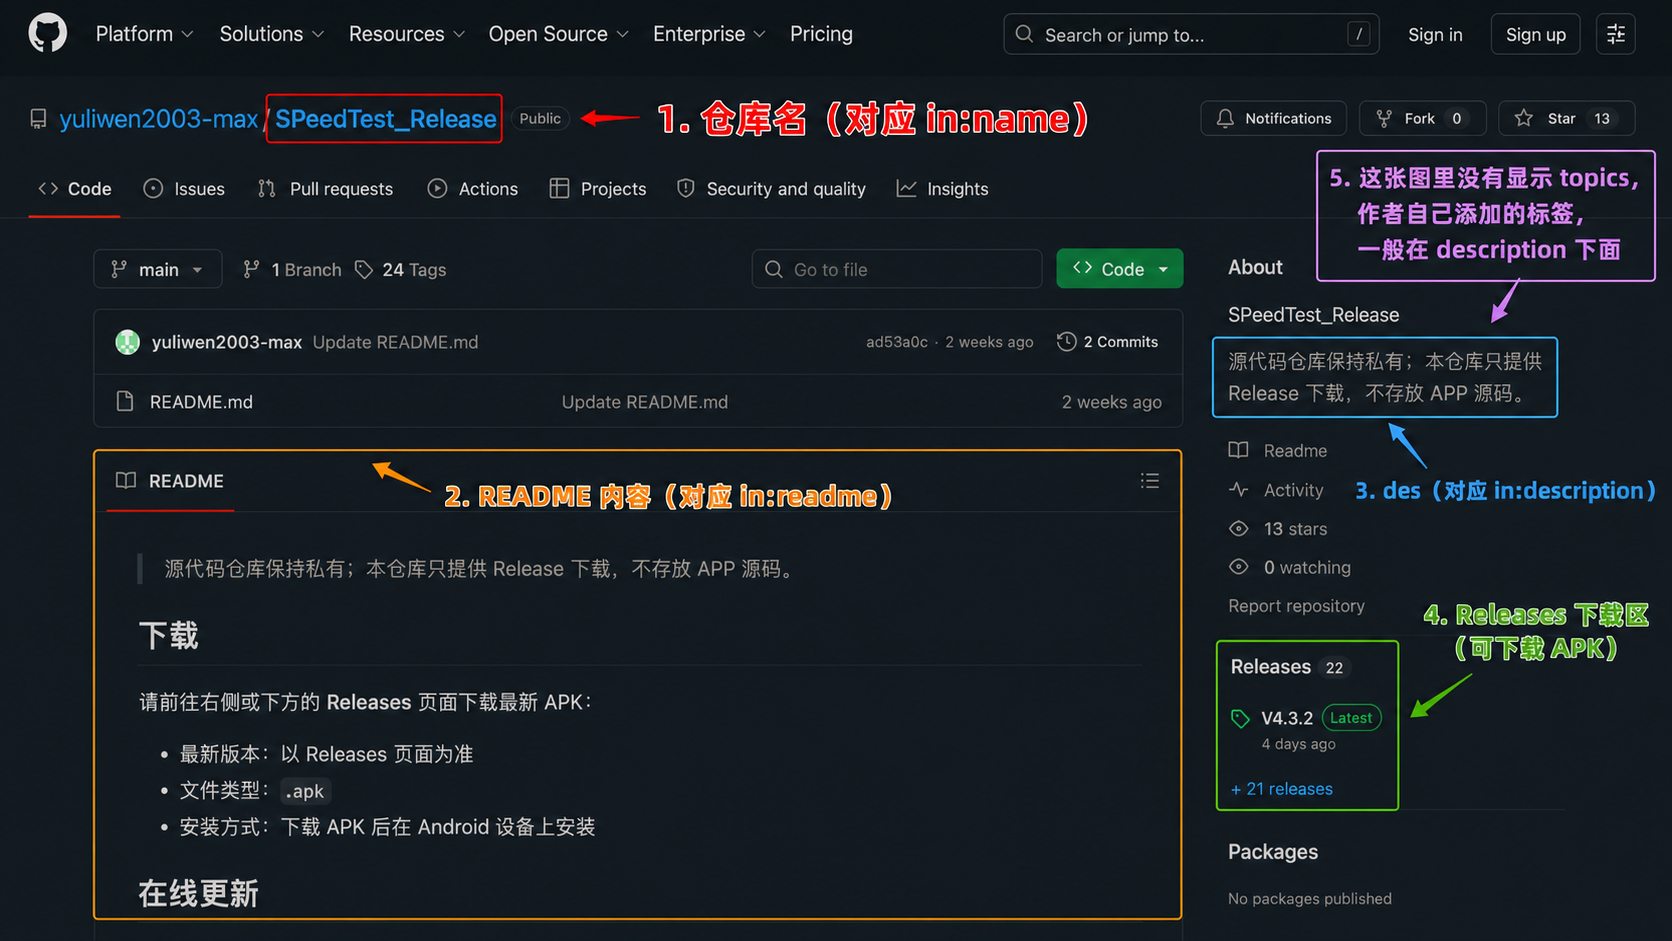Expand the Solutions menu
Screen dimensions: 1672x941
(271, 34)
